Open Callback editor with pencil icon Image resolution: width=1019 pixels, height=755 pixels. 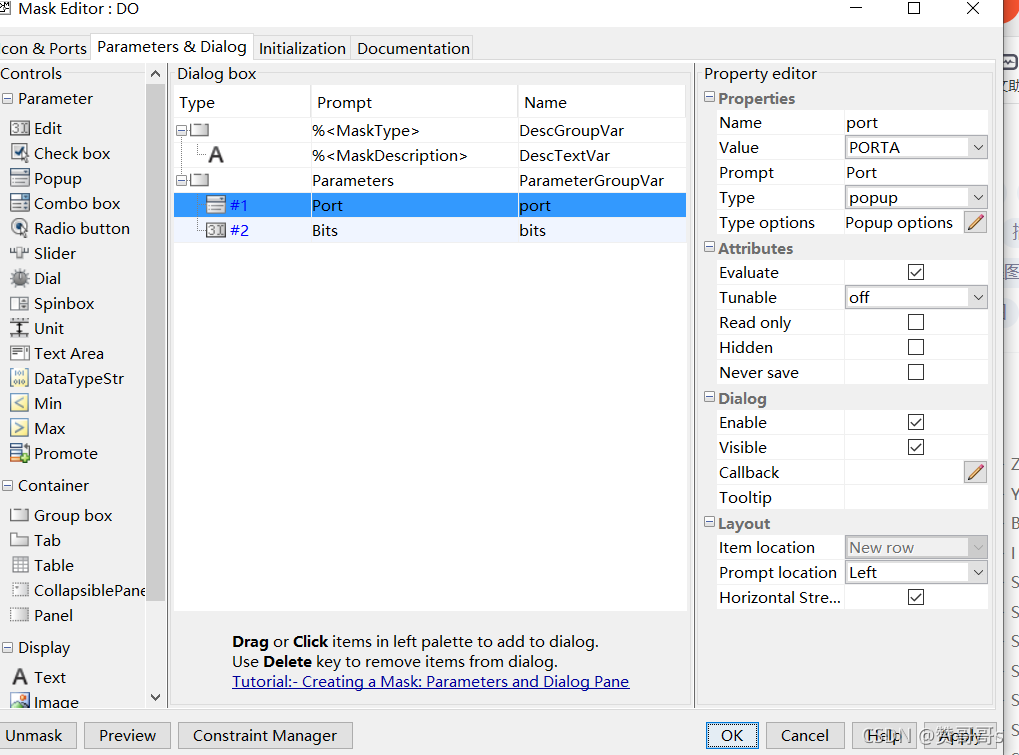[x=975, y=472]
